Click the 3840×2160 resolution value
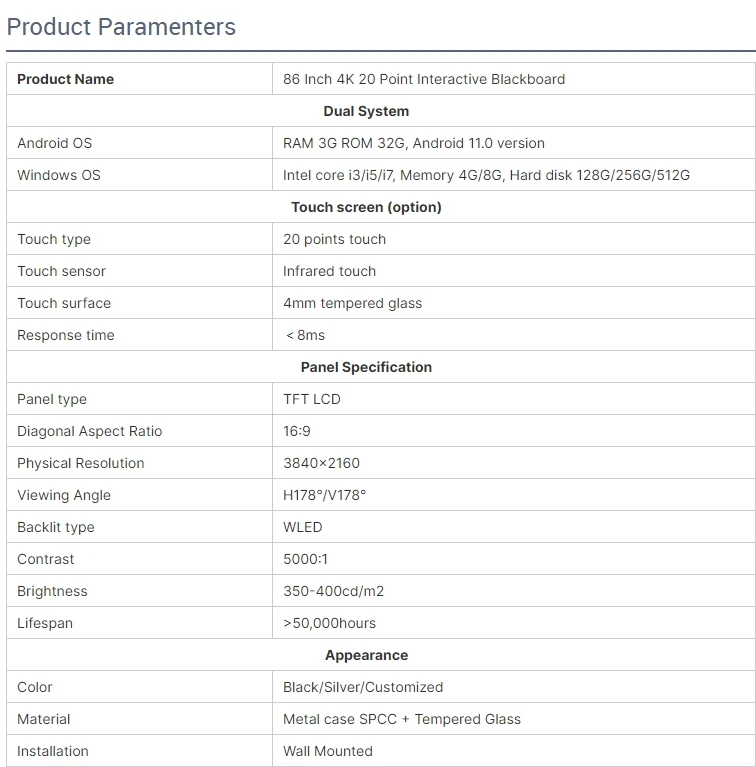This screenshot has width=756, height=767. (321, 463)
